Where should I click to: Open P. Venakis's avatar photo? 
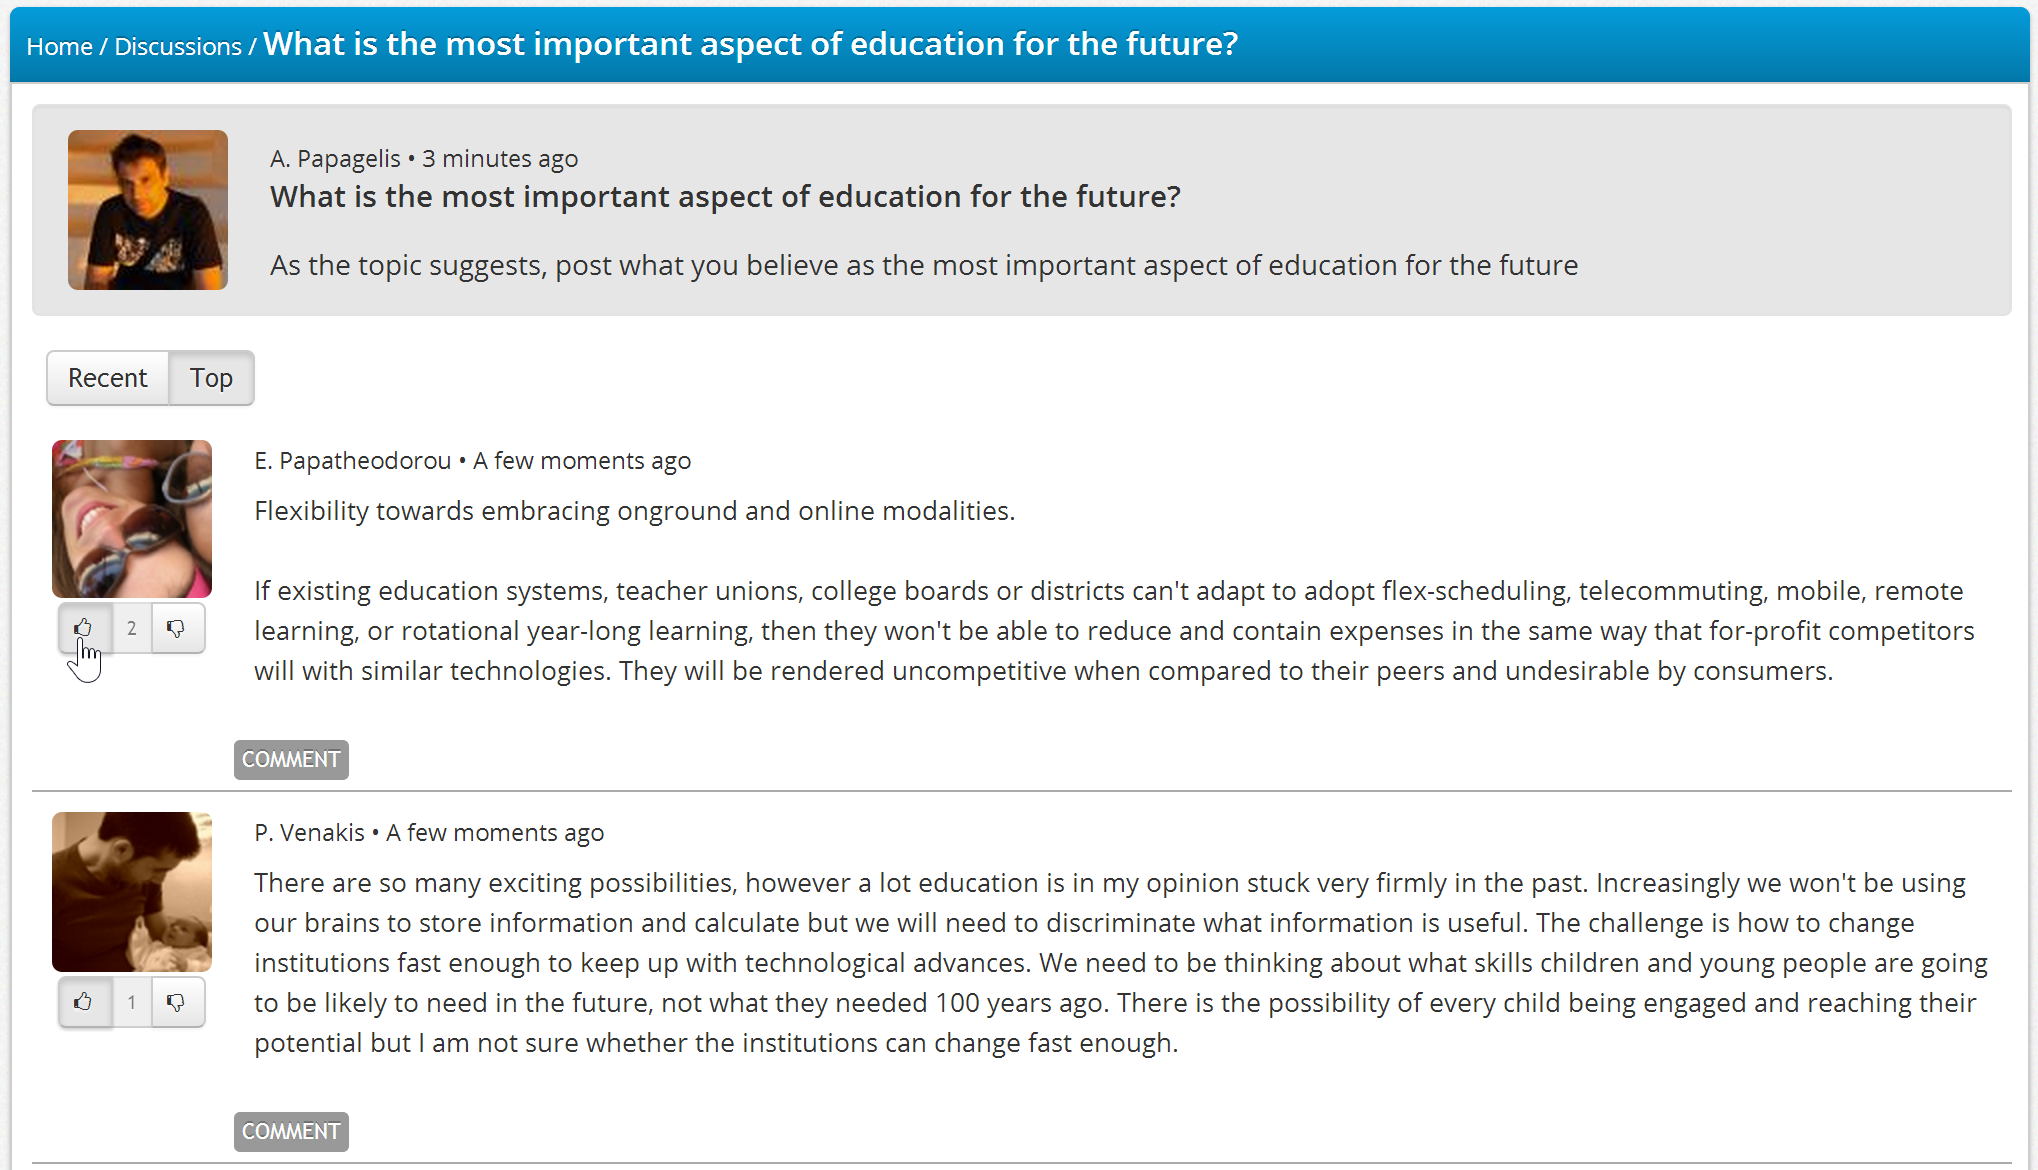coord(132,891)
